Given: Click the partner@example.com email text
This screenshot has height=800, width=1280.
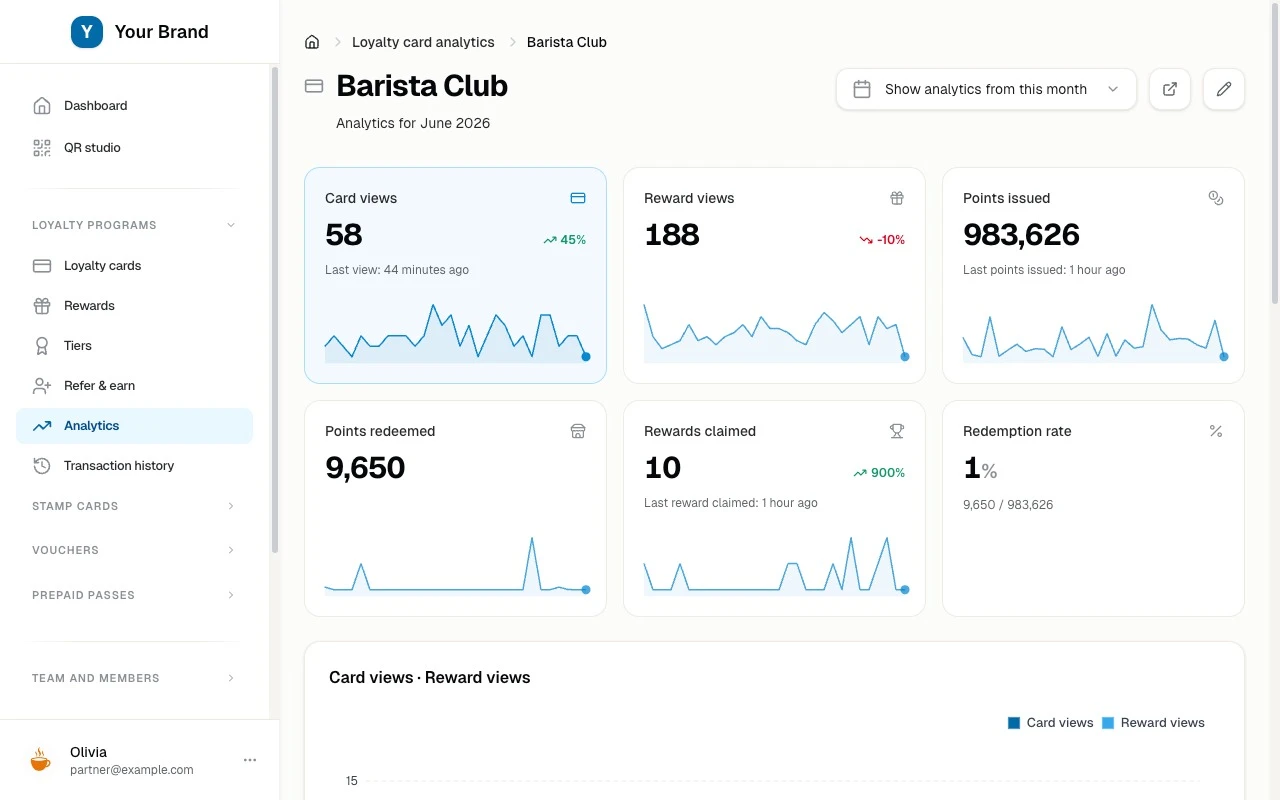Looking at the screenshot, I should point(132,770).
